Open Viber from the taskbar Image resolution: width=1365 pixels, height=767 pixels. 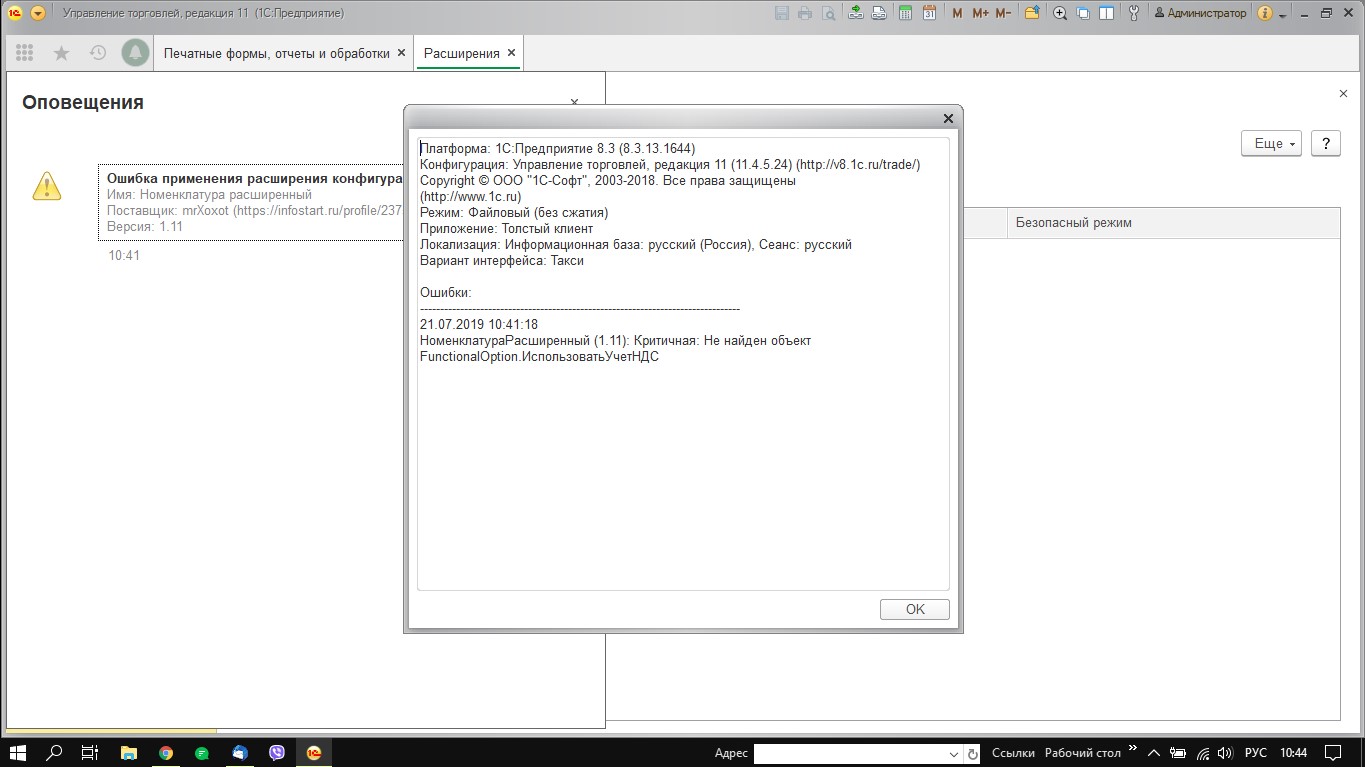click(x=277, y=753)
